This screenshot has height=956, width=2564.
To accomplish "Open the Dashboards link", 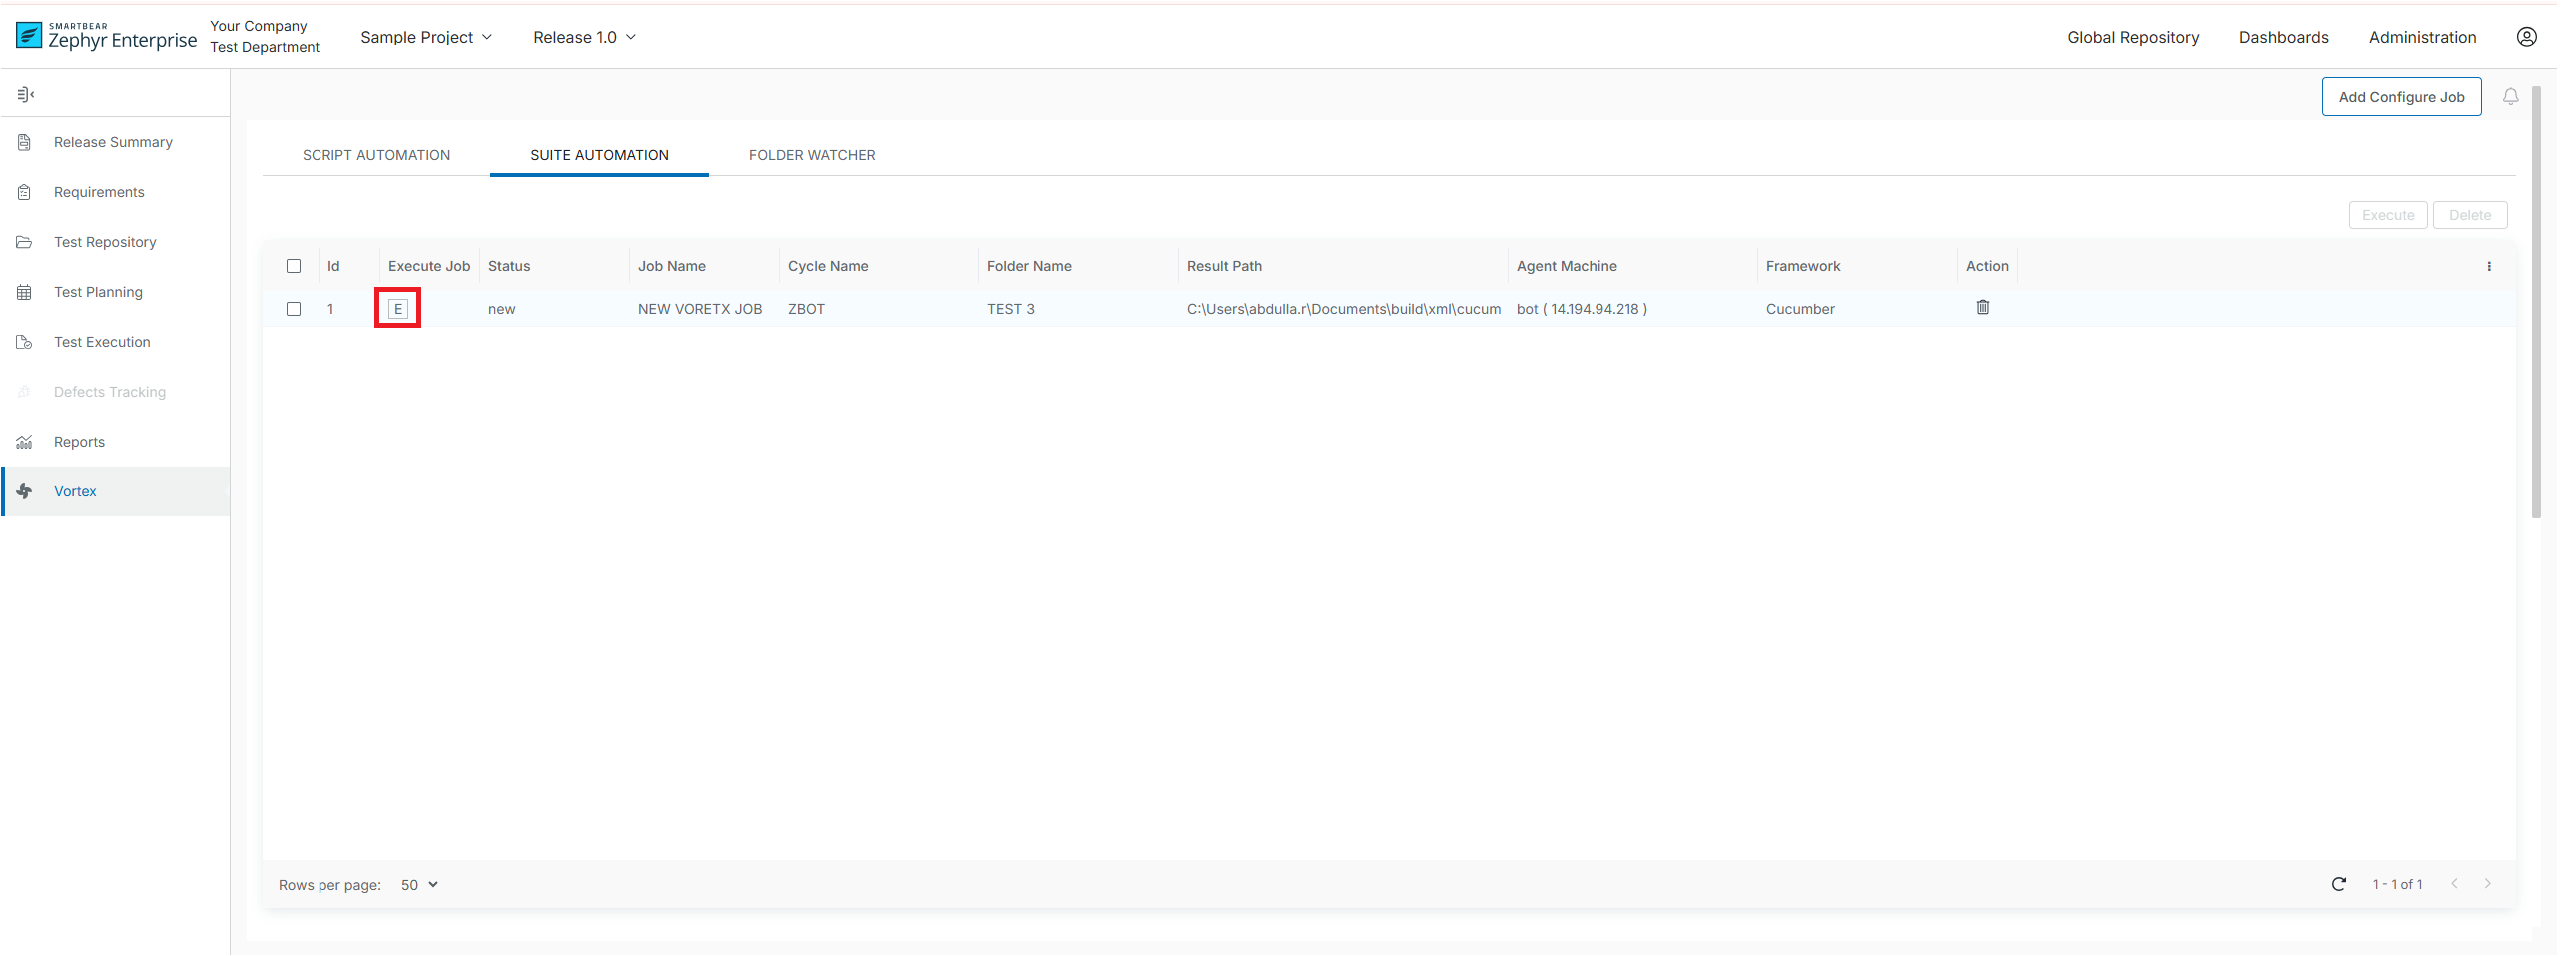I will pos(2283,37).
